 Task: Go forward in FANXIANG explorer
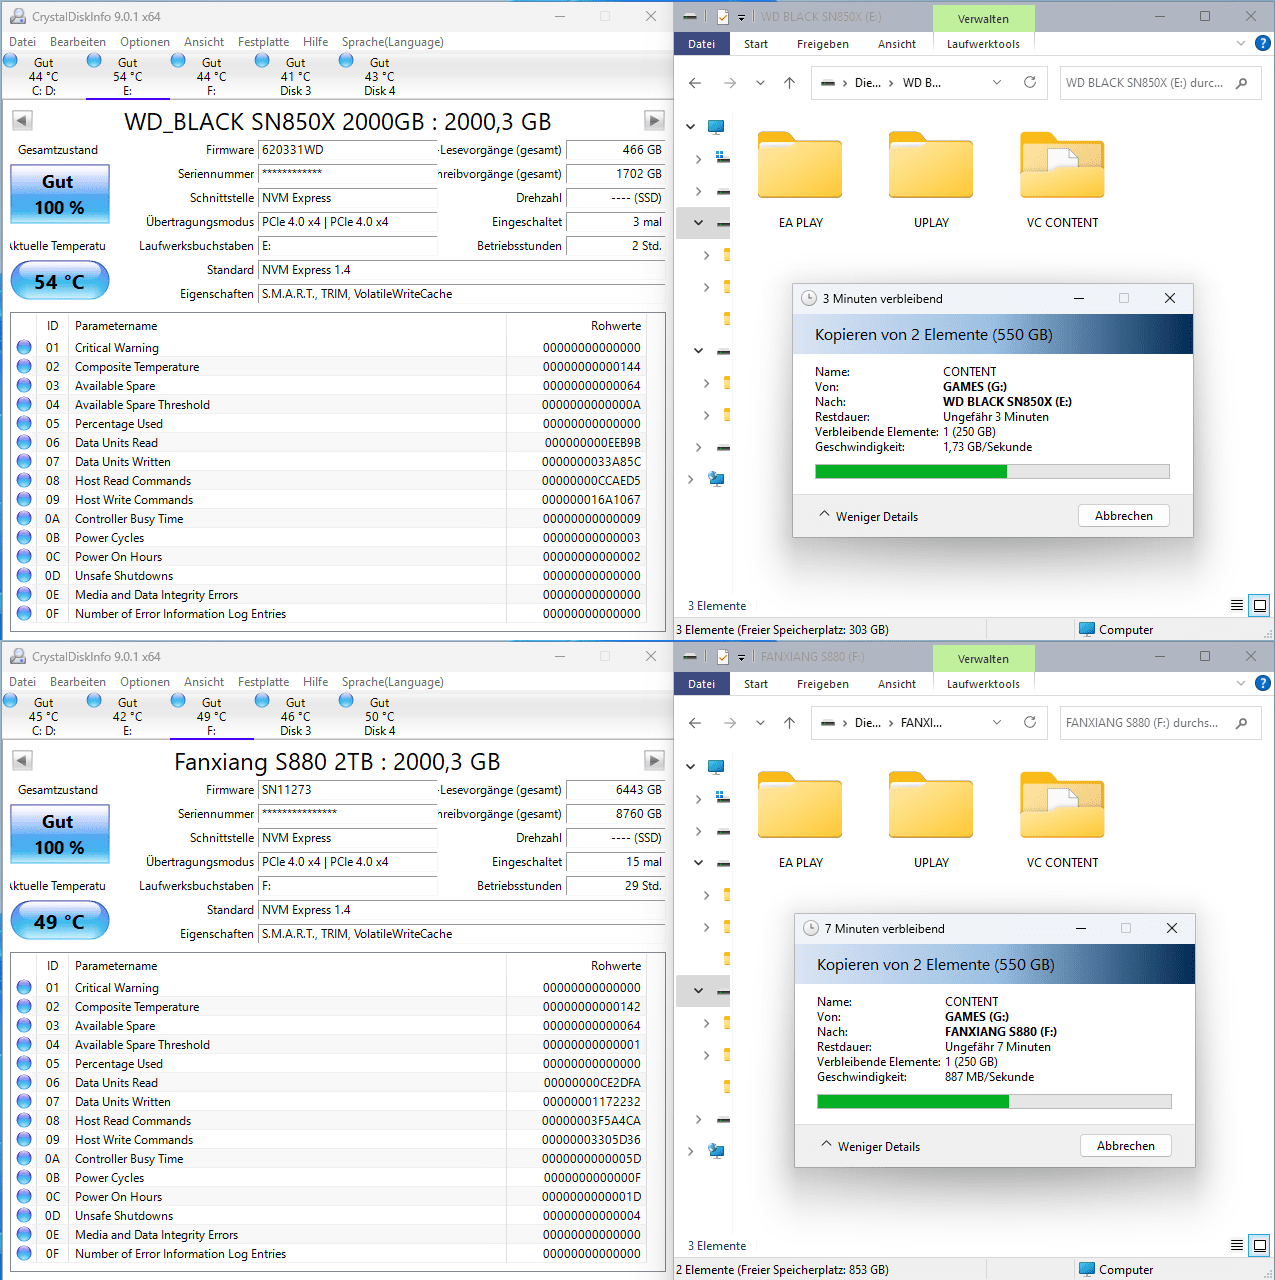point(730,723)
